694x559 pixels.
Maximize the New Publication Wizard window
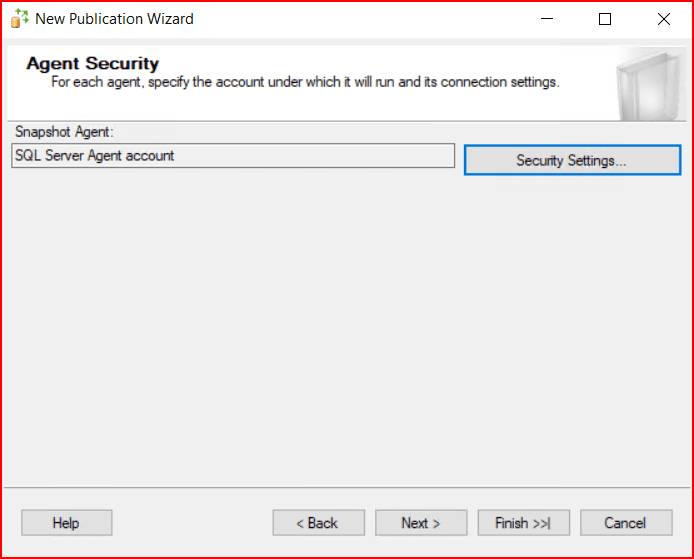(605, 19)
